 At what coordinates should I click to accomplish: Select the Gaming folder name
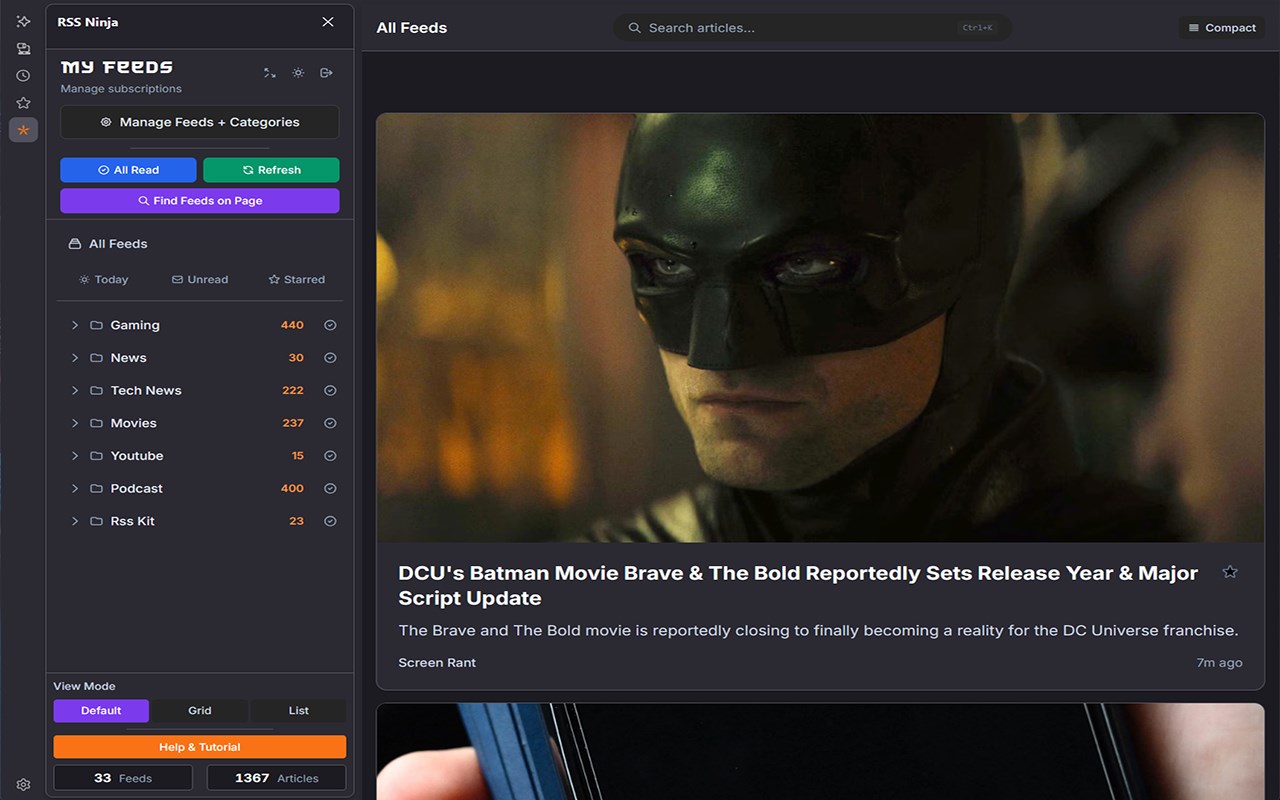[x=135, y=325]
